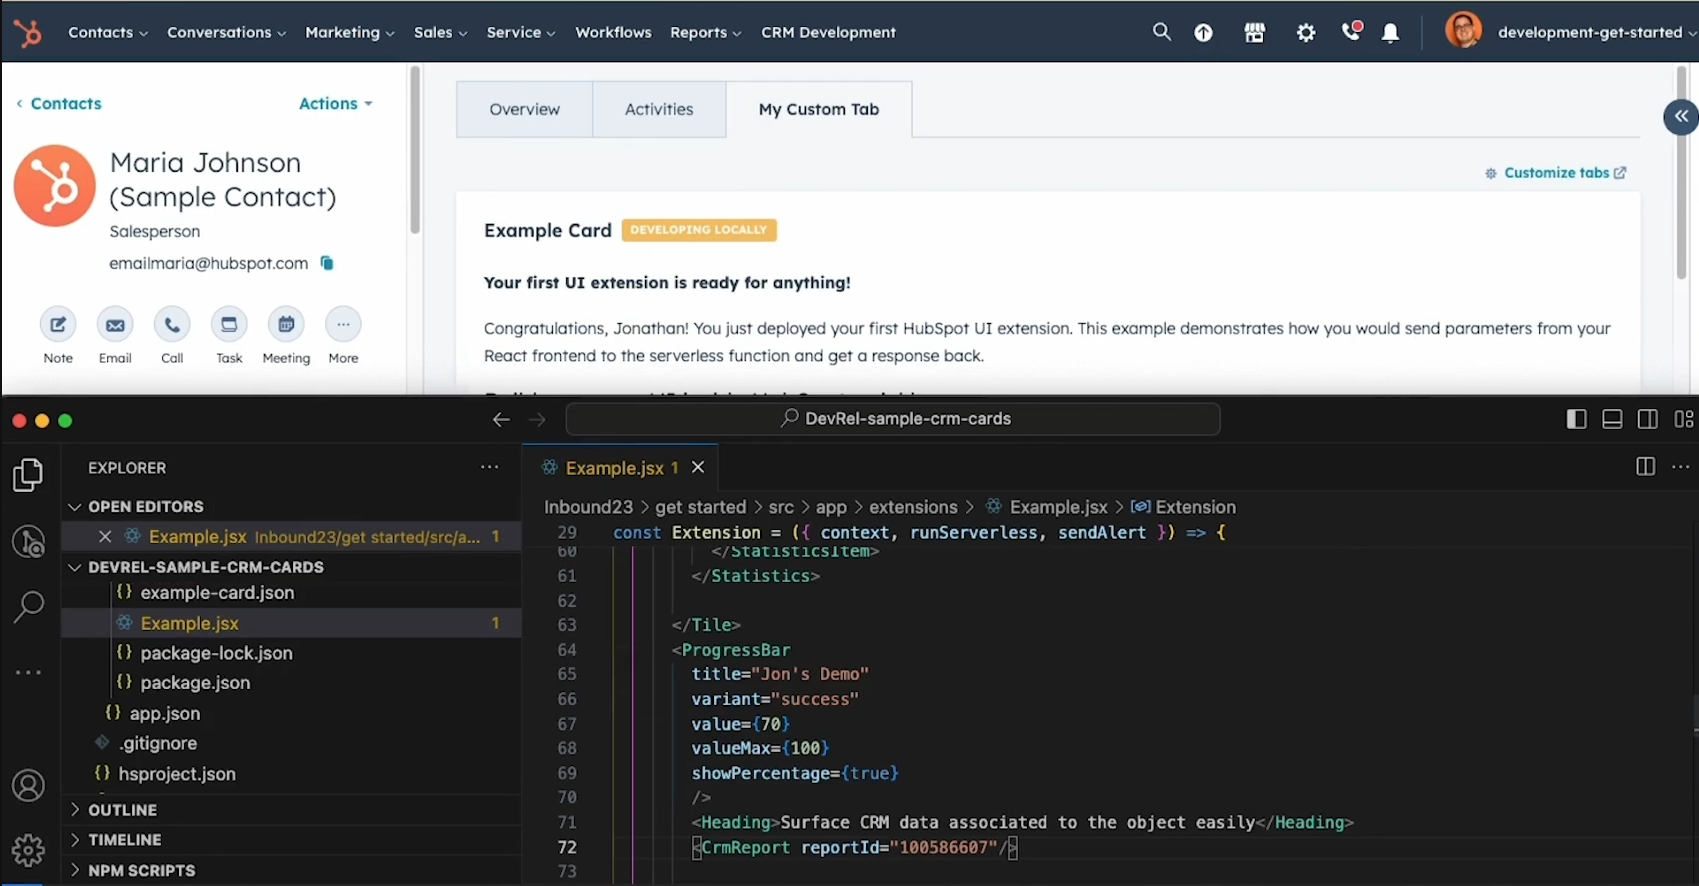Open the Sales nav dropdown

tap(440, 32)
